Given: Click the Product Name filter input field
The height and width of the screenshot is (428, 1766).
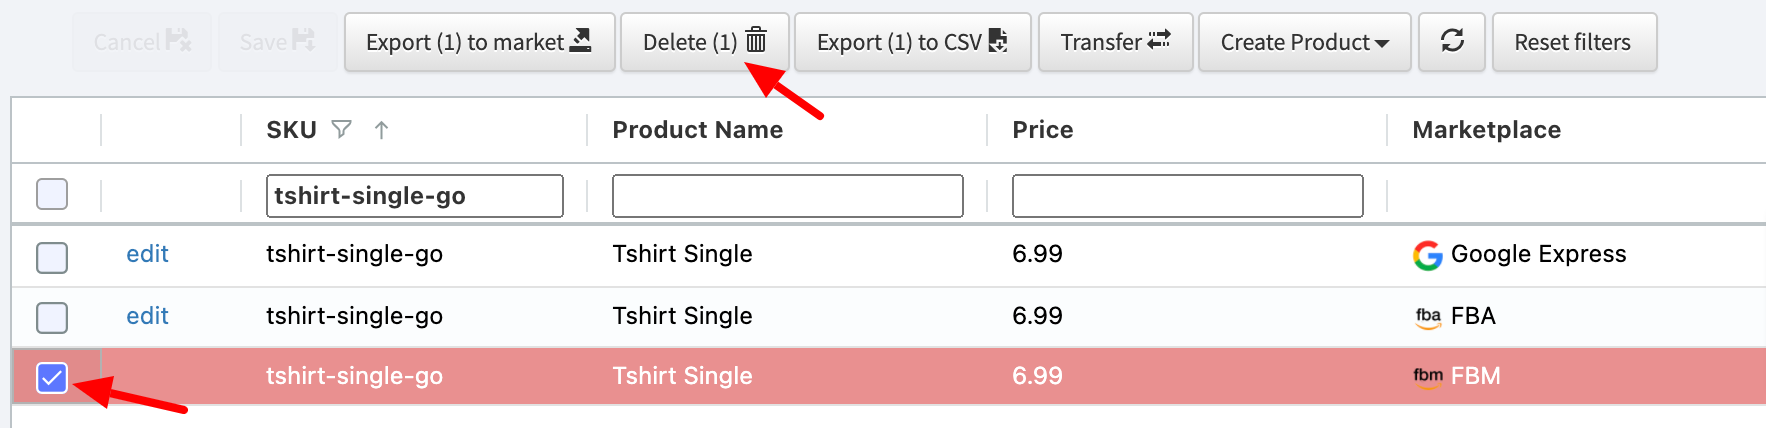Looking at the screenshot, I should [788, 196].
